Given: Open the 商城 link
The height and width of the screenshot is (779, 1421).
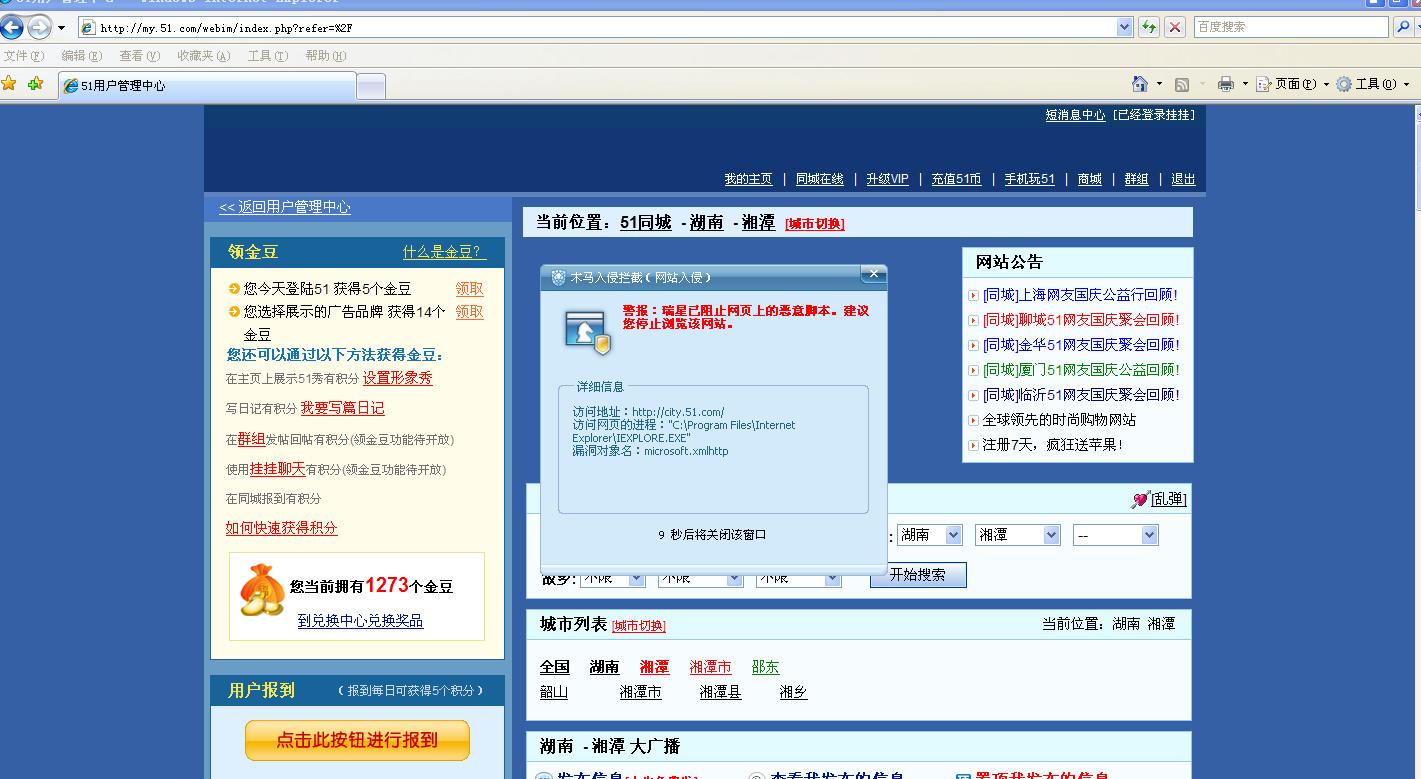Looking at the screenshot, I should click(1090, 179).
